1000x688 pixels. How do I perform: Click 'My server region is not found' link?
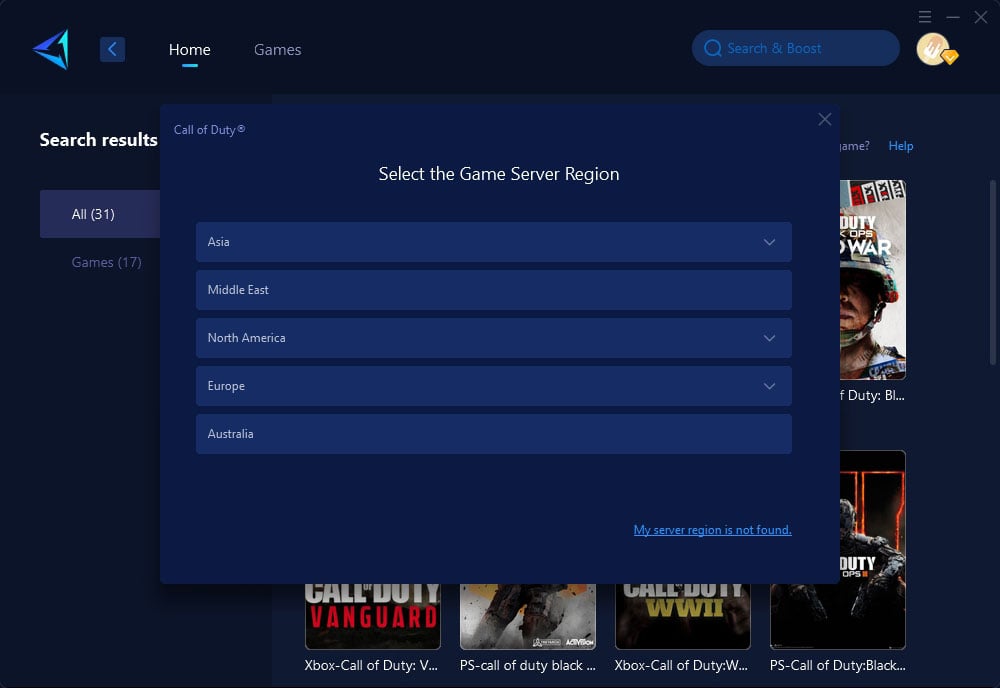click(712, 530)
